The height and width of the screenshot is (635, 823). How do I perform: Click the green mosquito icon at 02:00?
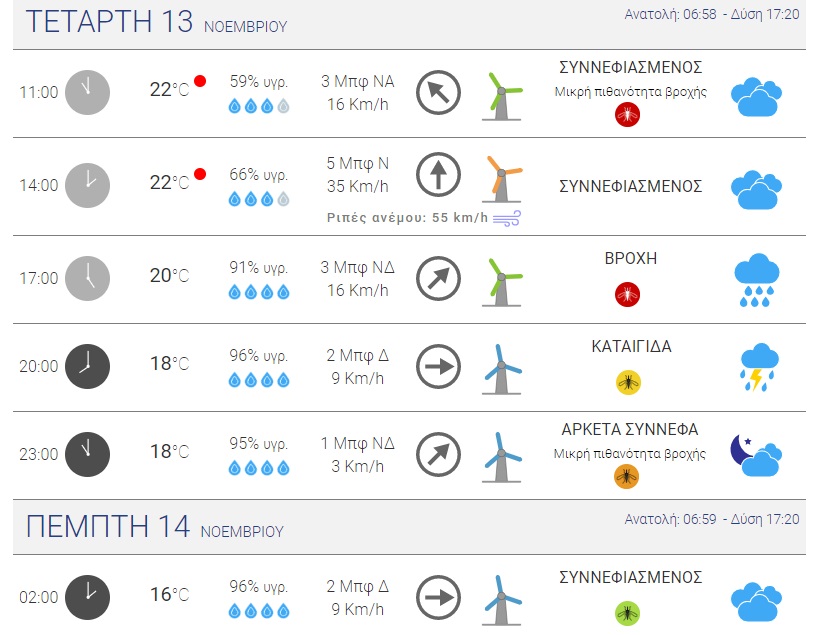click(627, 612)
